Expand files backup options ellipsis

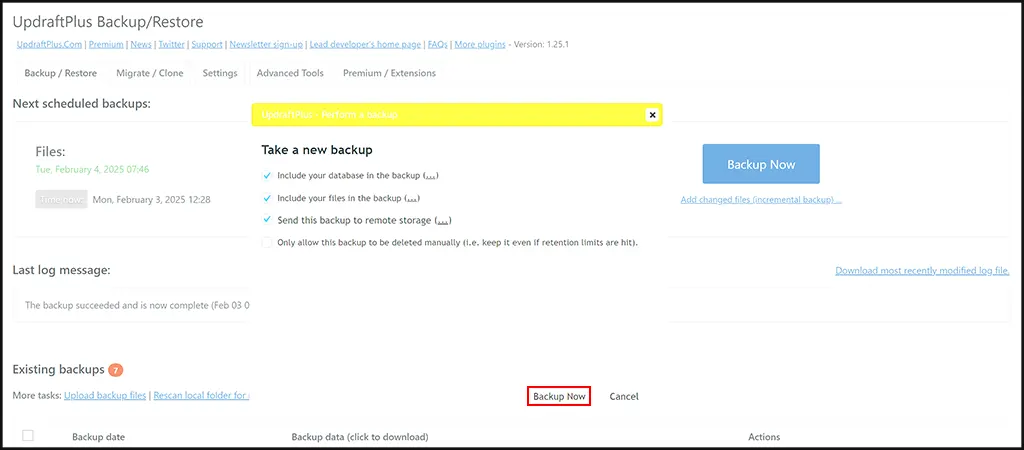[x=412, y=199]
